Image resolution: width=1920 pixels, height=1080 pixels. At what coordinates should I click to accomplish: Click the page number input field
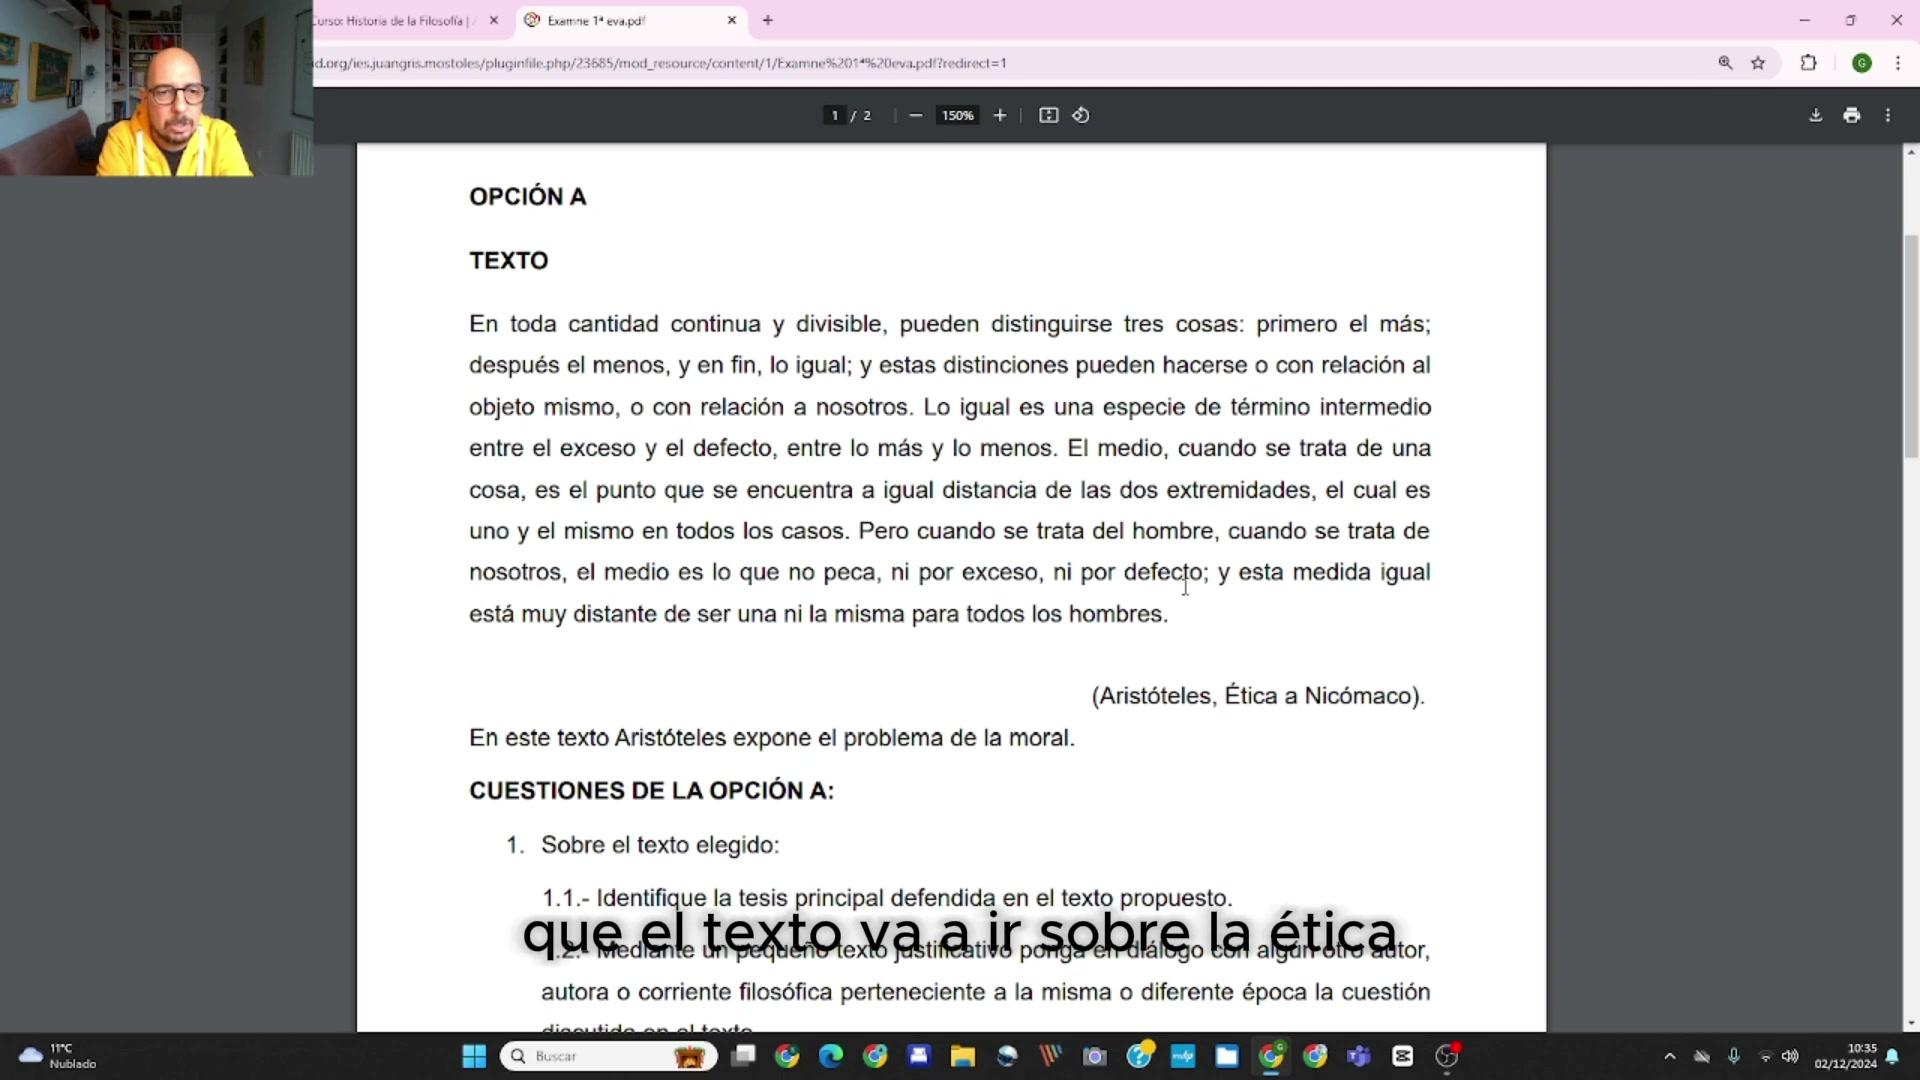coord(834,115)
